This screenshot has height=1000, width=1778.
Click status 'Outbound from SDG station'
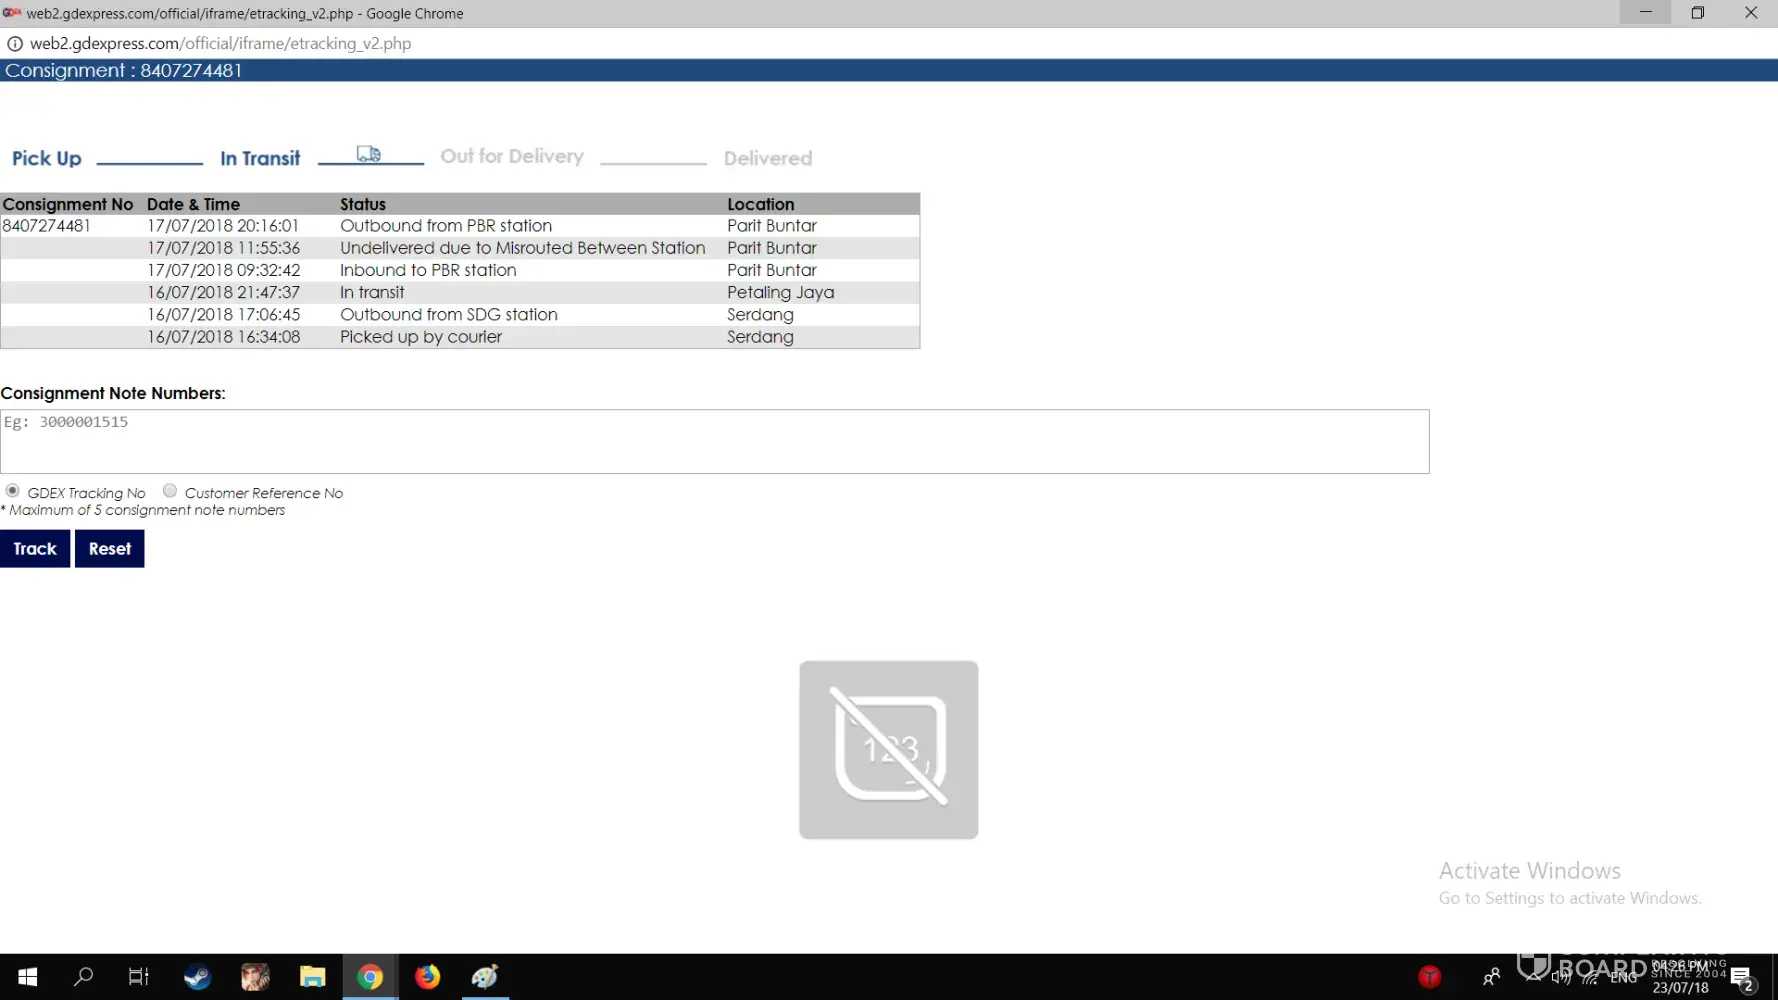point(449,314)
